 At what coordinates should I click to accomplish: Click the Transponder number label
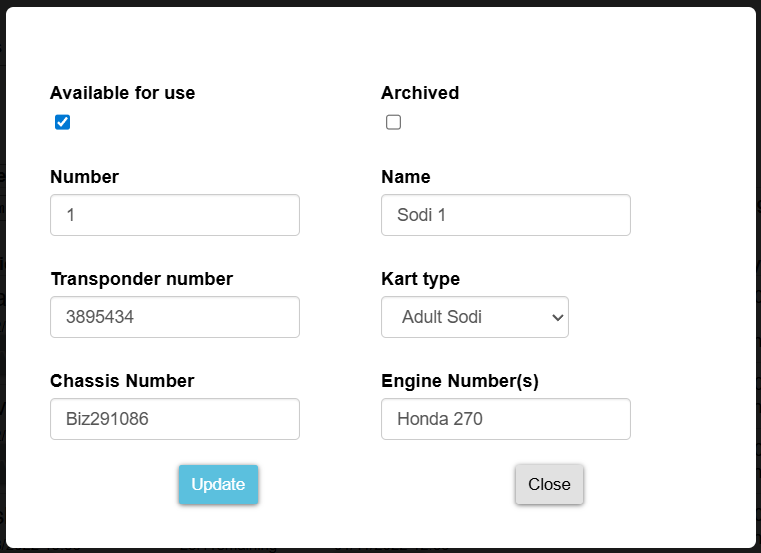(x=142, y=279)
